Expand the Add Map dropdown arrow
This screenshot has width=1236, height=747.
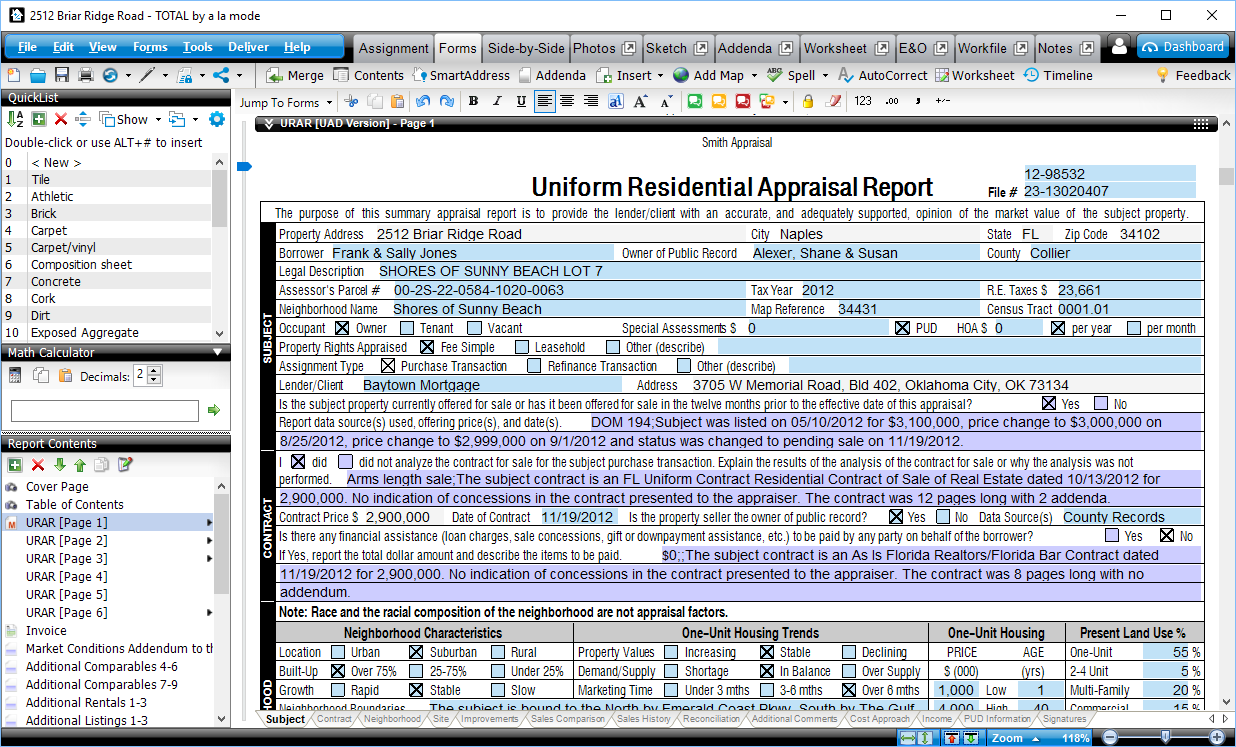pos(753,75)
